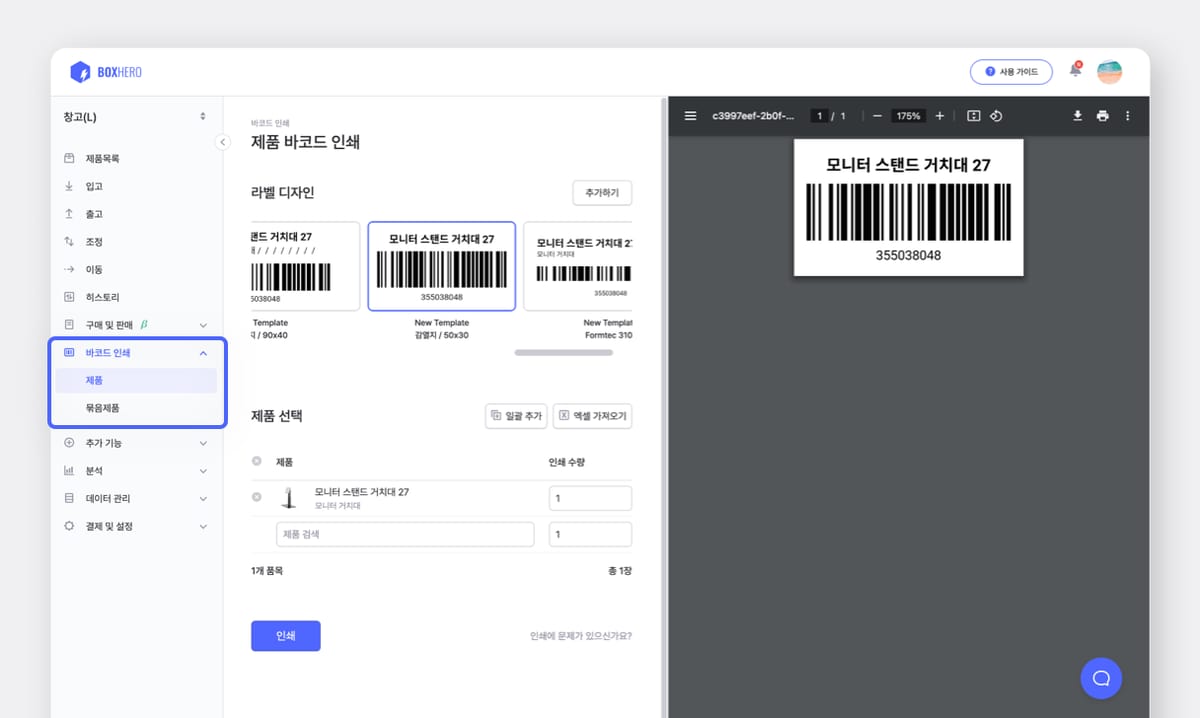This screenshot has height=718, width=1200.
Task: Click the 제품 검색 search field
Action: coord(405,534)
